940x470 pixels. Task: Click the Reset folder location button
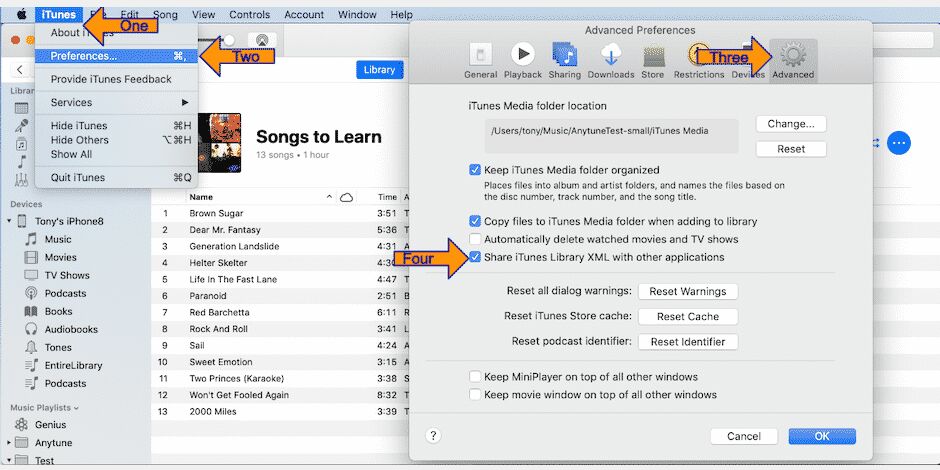(791, 149)
